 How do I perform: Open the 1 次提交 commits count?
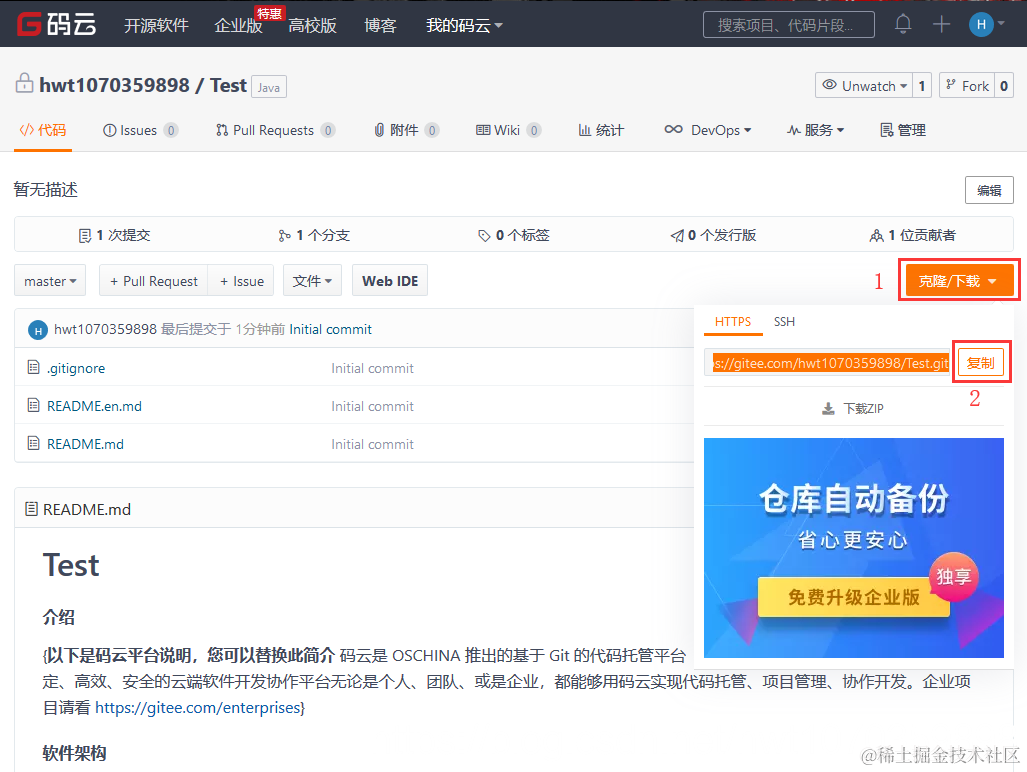(115, 235)
